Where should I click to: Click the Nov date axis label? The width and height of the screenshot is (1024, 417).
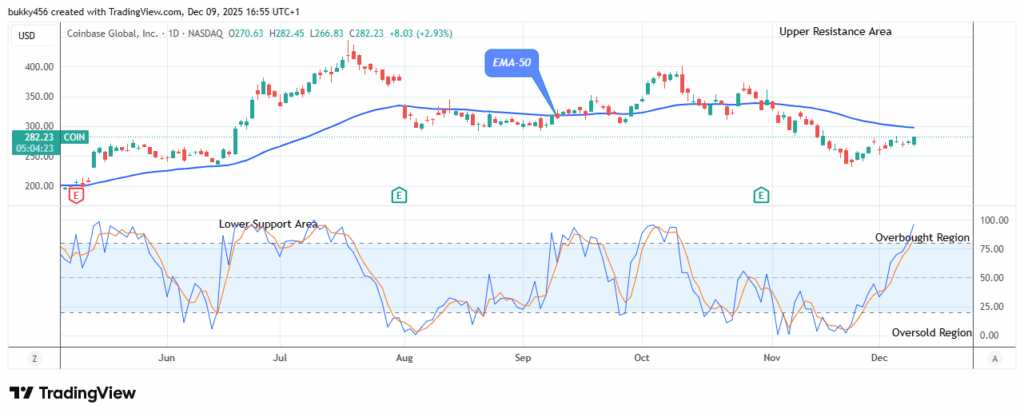pos(773,358)
